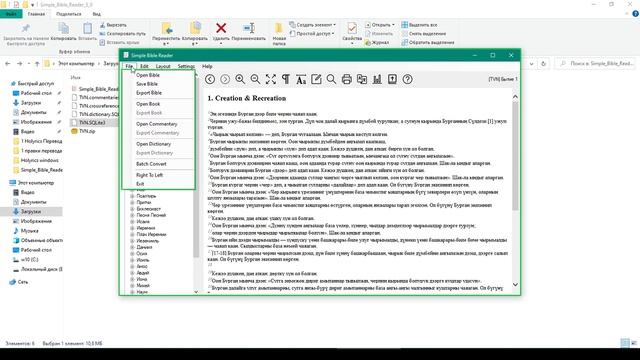Screen dimensions: 640x360
Task: Choose Open Book from File menu
Action: coord(148,104)
